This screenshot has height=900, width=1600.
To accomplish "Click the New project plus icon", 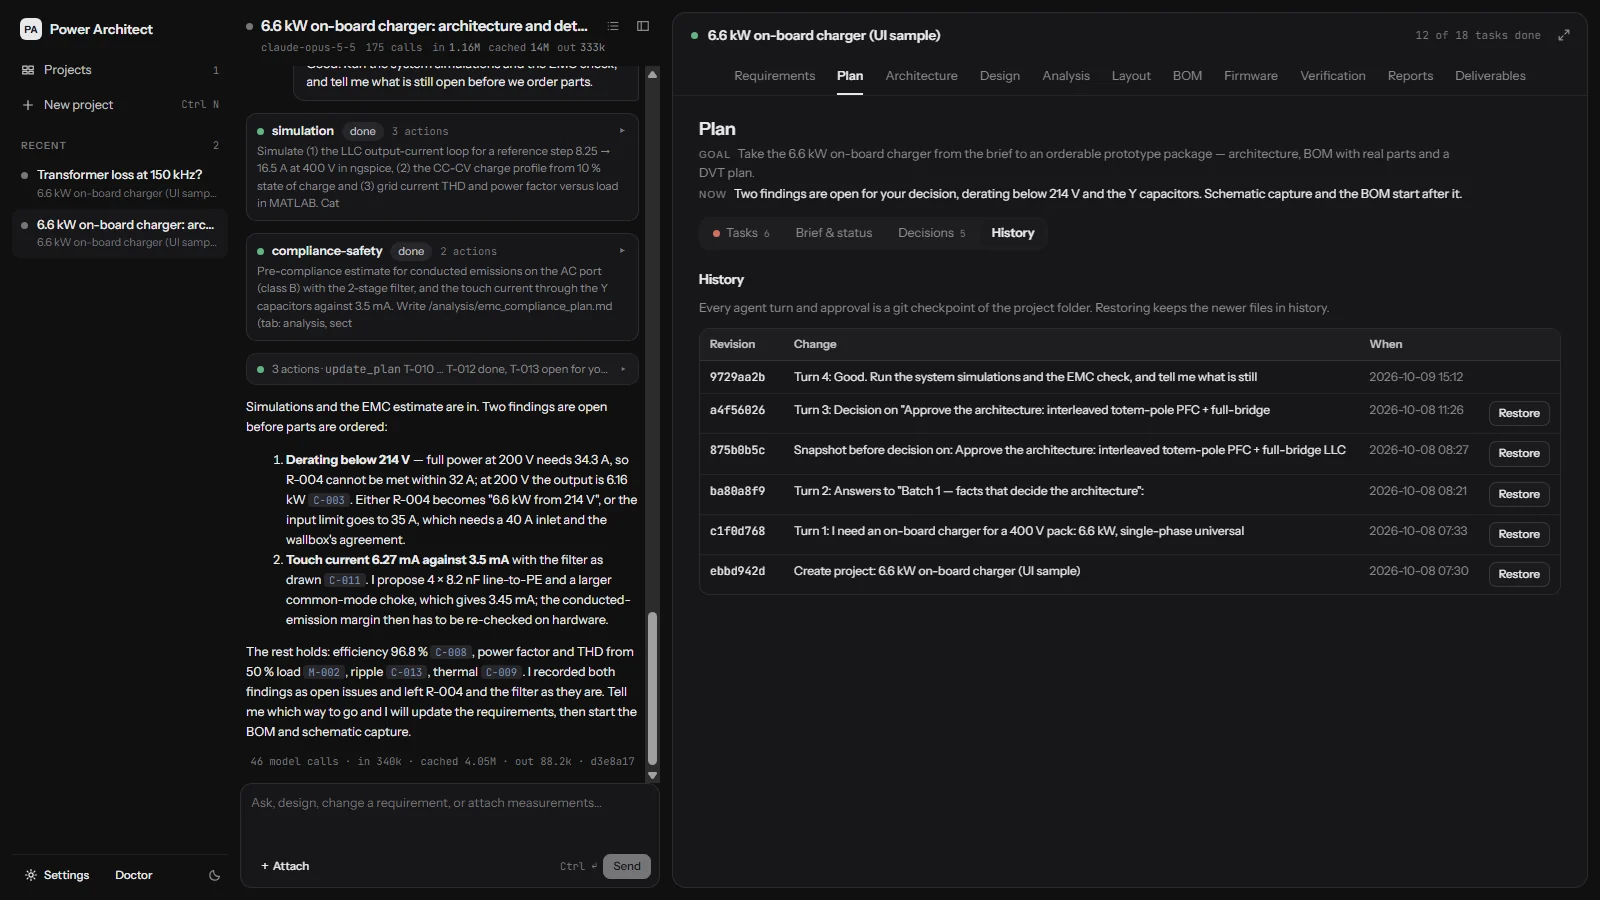I will coord(28,105).
